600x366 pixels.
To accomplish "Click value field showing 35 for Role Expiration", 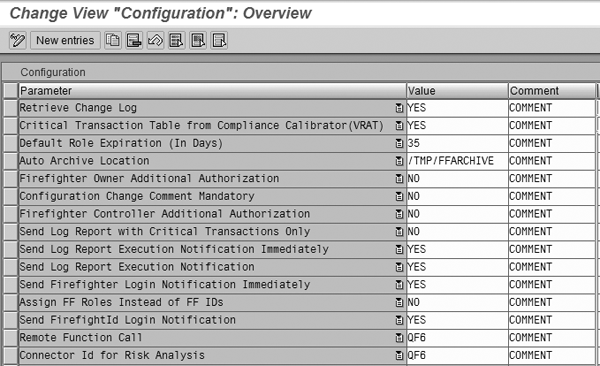I will pos(457,143).
